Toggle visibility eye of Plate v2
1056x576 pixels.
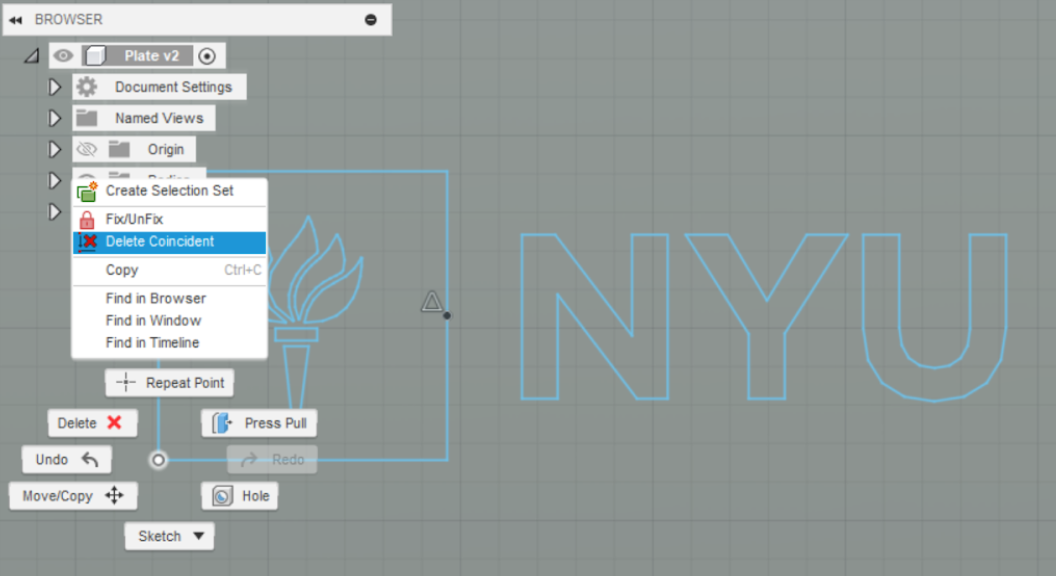[63, 56]
